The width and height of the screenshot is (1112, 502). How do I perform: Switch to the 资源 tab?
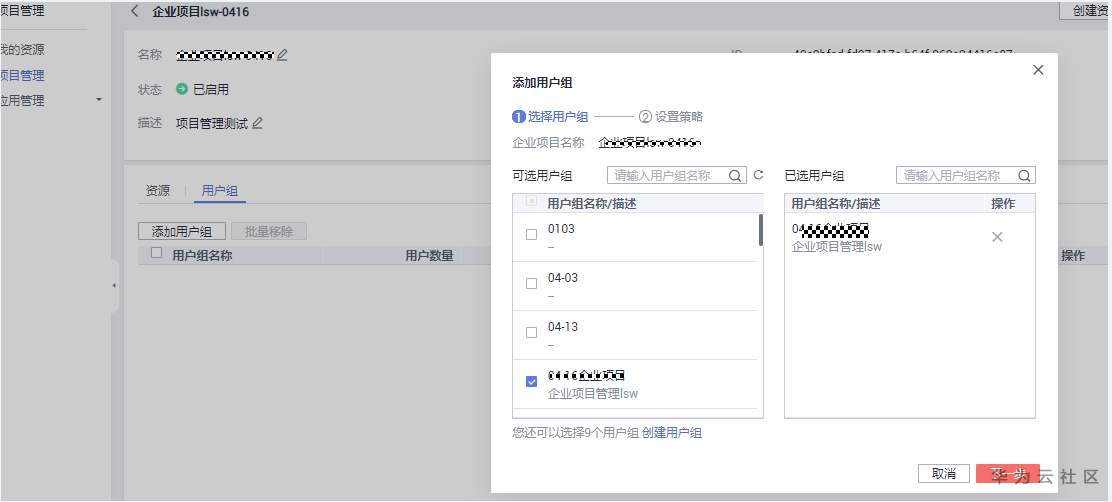[x=157, y=191]
